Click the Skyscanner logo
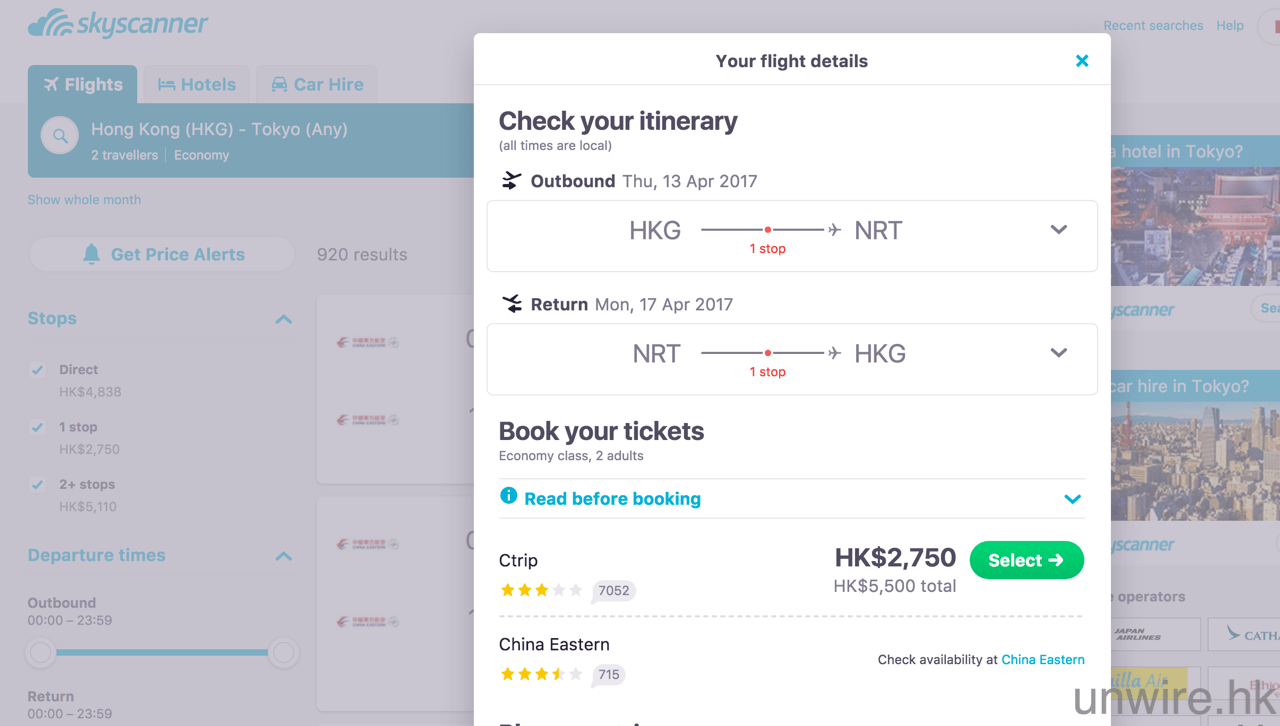This screenshot has height=726, width=1280. (118, 23)
